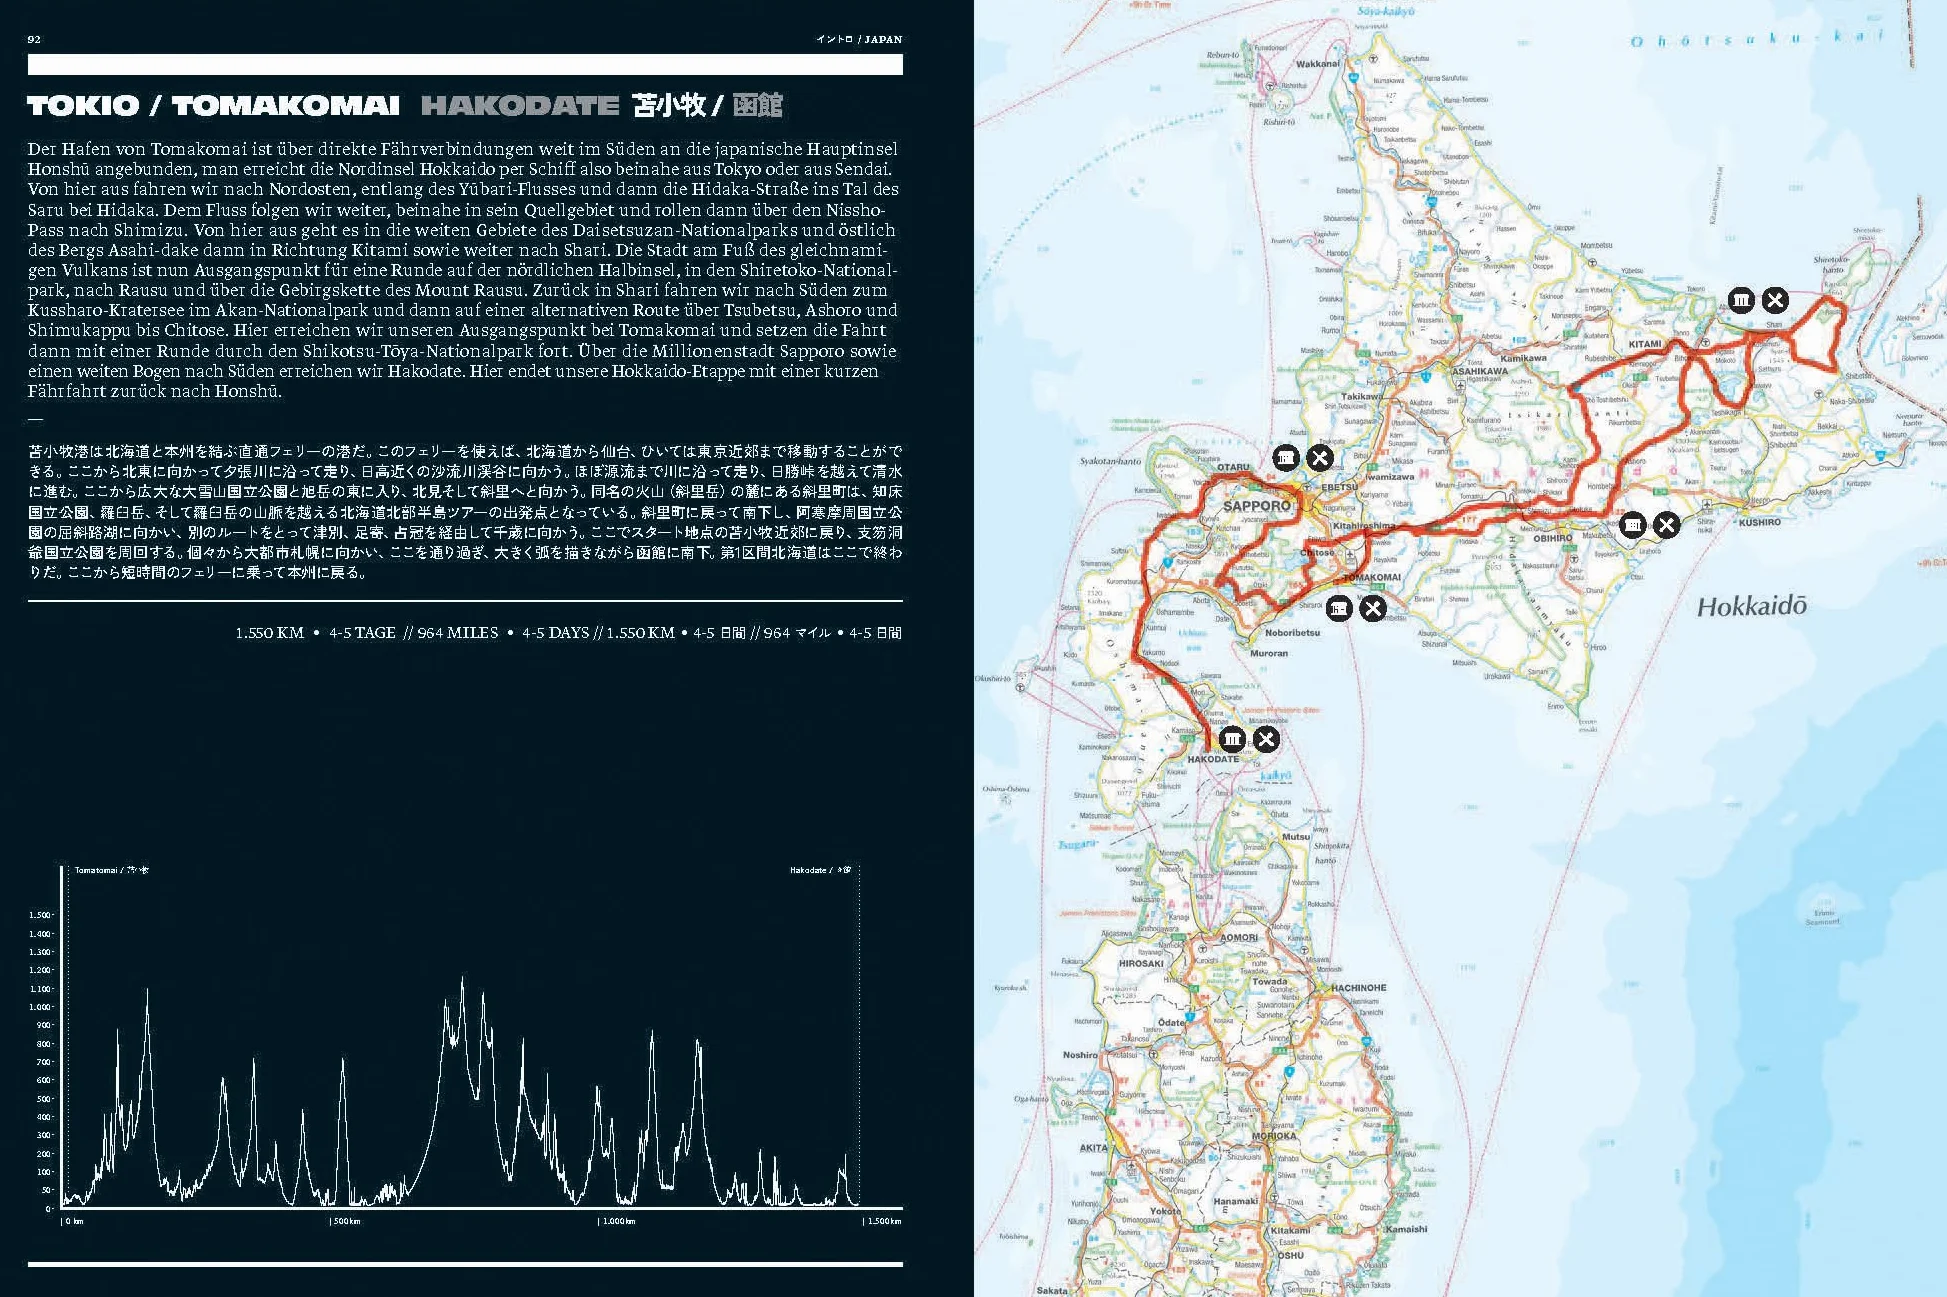Image resolution: width=1947 pixels, height=1297 pixels.
Task: Click the "Mutsu" label on map
Action: click(1296, 836)
